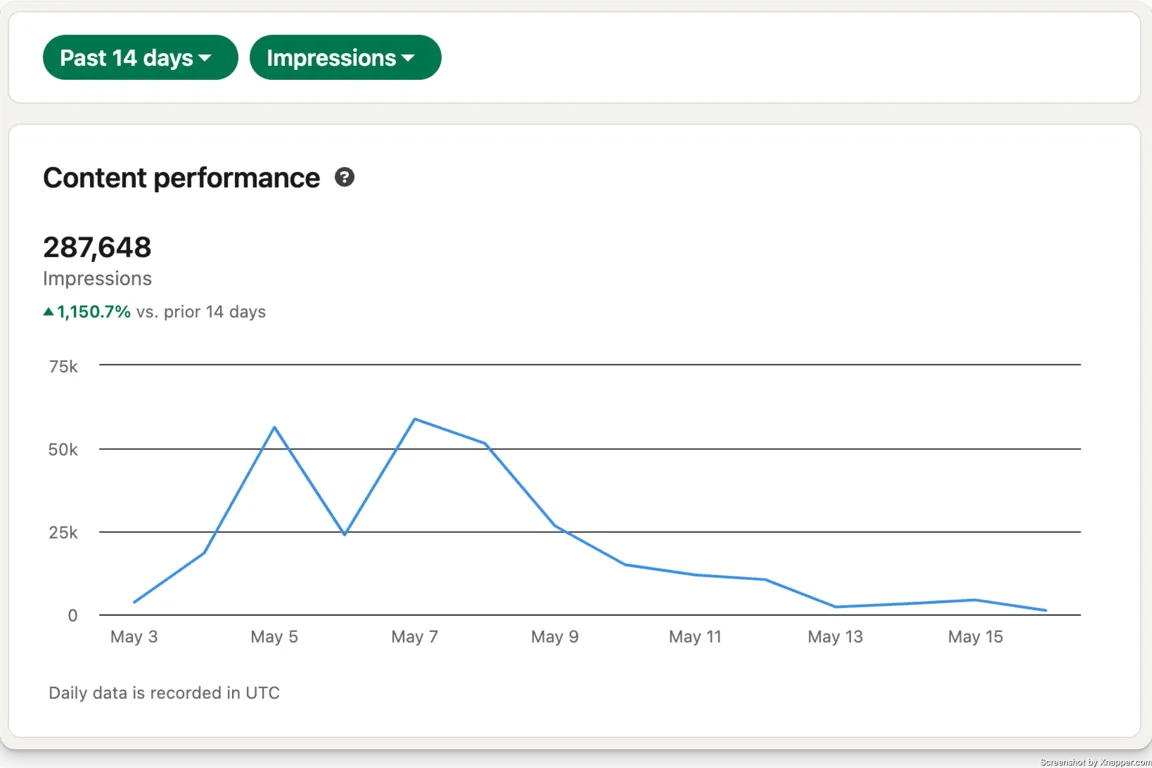Select the green upward trend arrow indicator
Viewport: 1152px width, 768px height.
pyautogui.click(x=48, y=311)
